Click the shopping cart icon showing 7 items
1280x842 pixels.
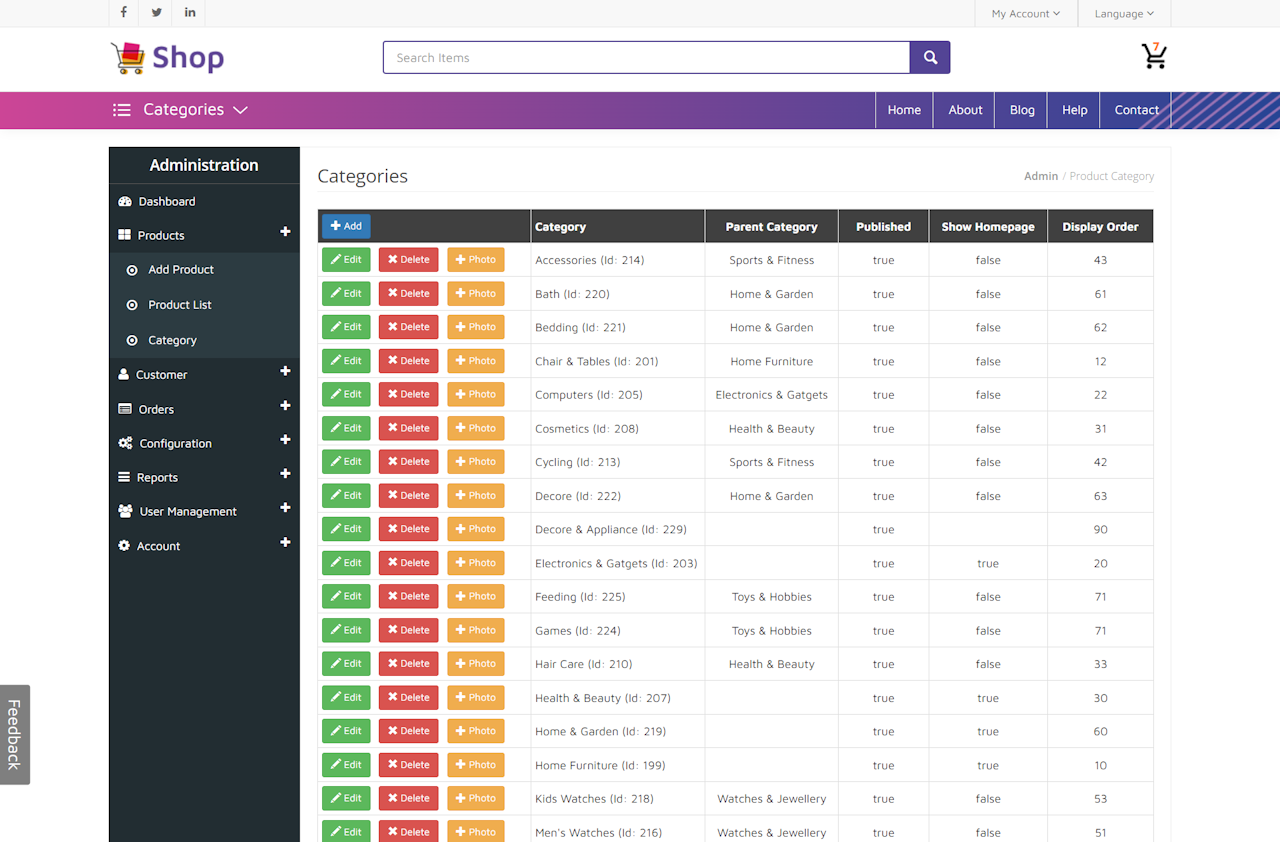1154,58
